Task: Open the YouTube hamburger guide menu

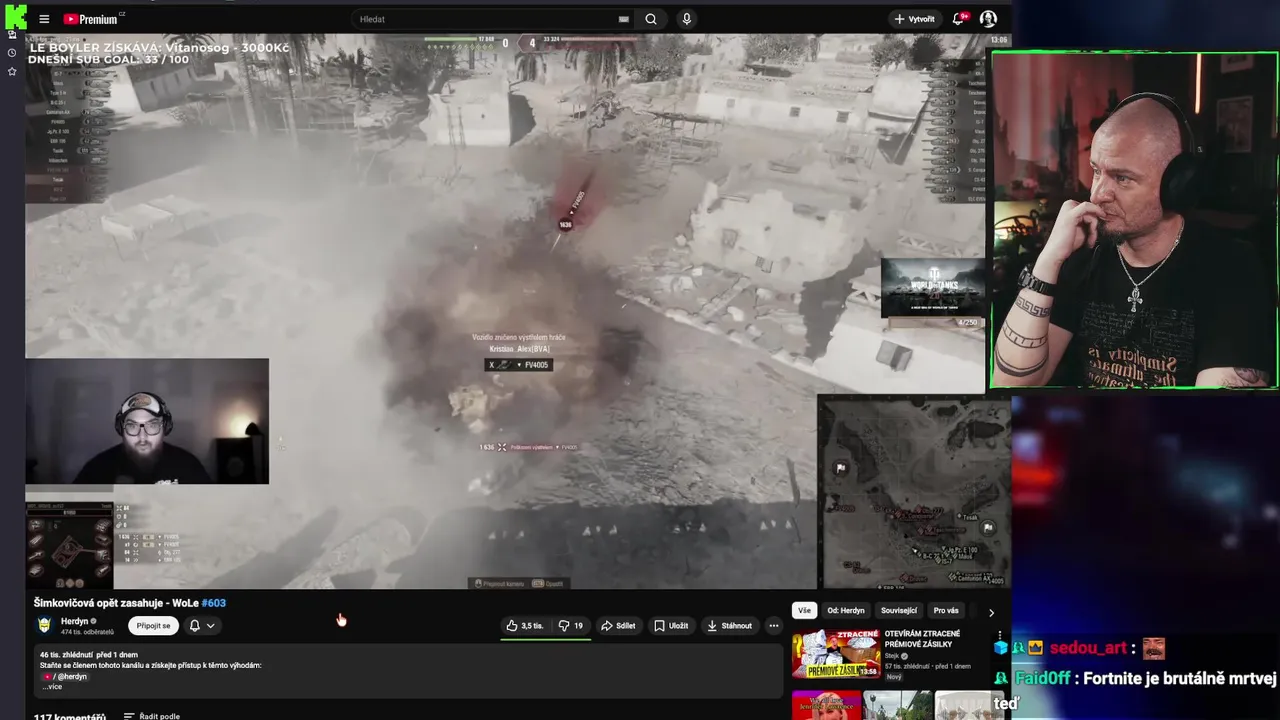Action: point(44,19)
